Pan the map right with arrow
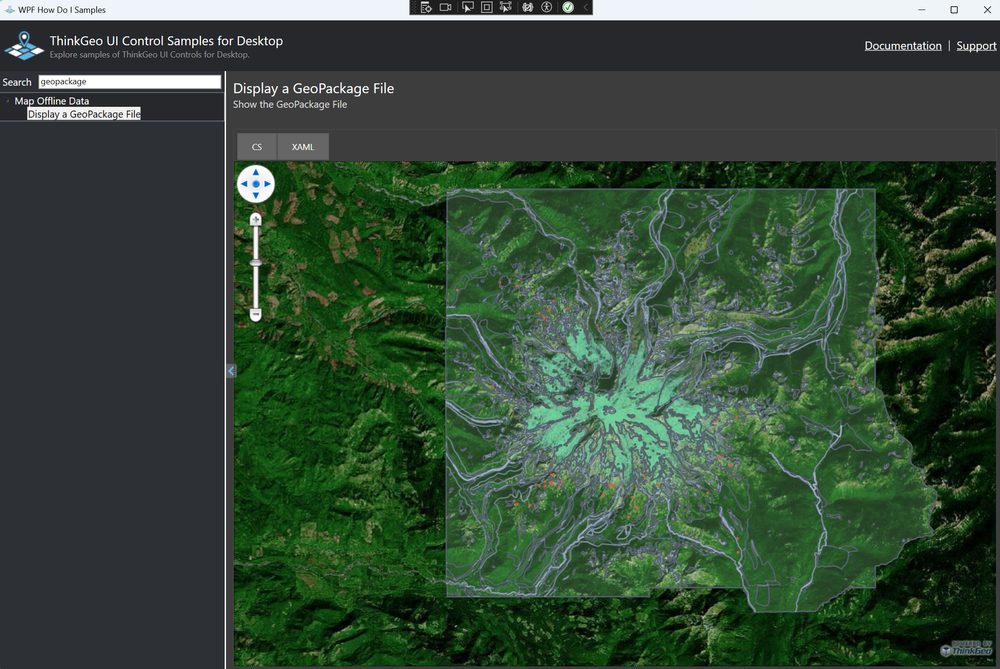Screen dimensions: 1000x669 pos(267,184)
